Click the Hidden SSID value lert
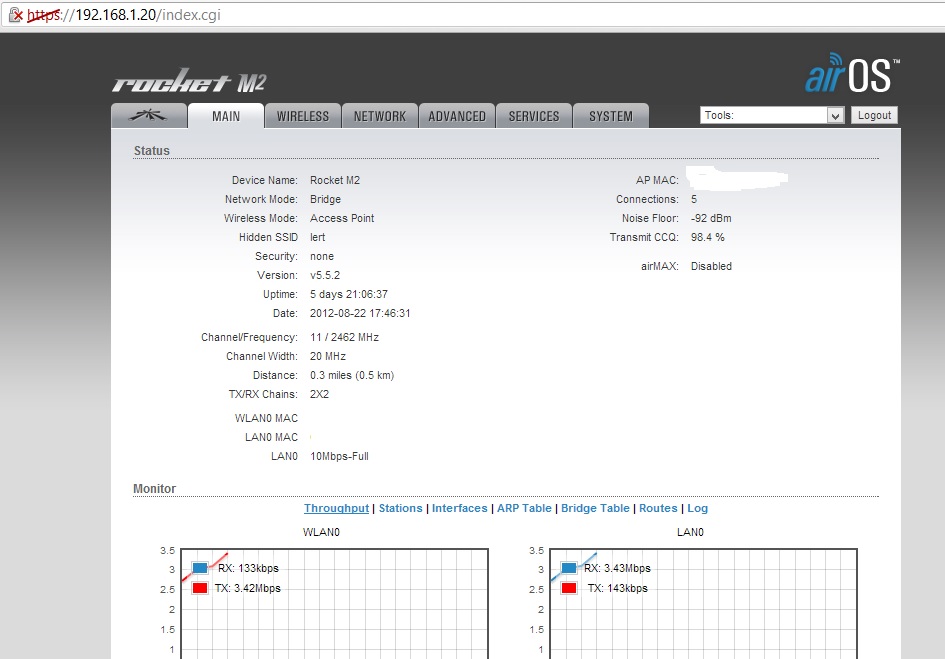 click(x=318, y=238)
